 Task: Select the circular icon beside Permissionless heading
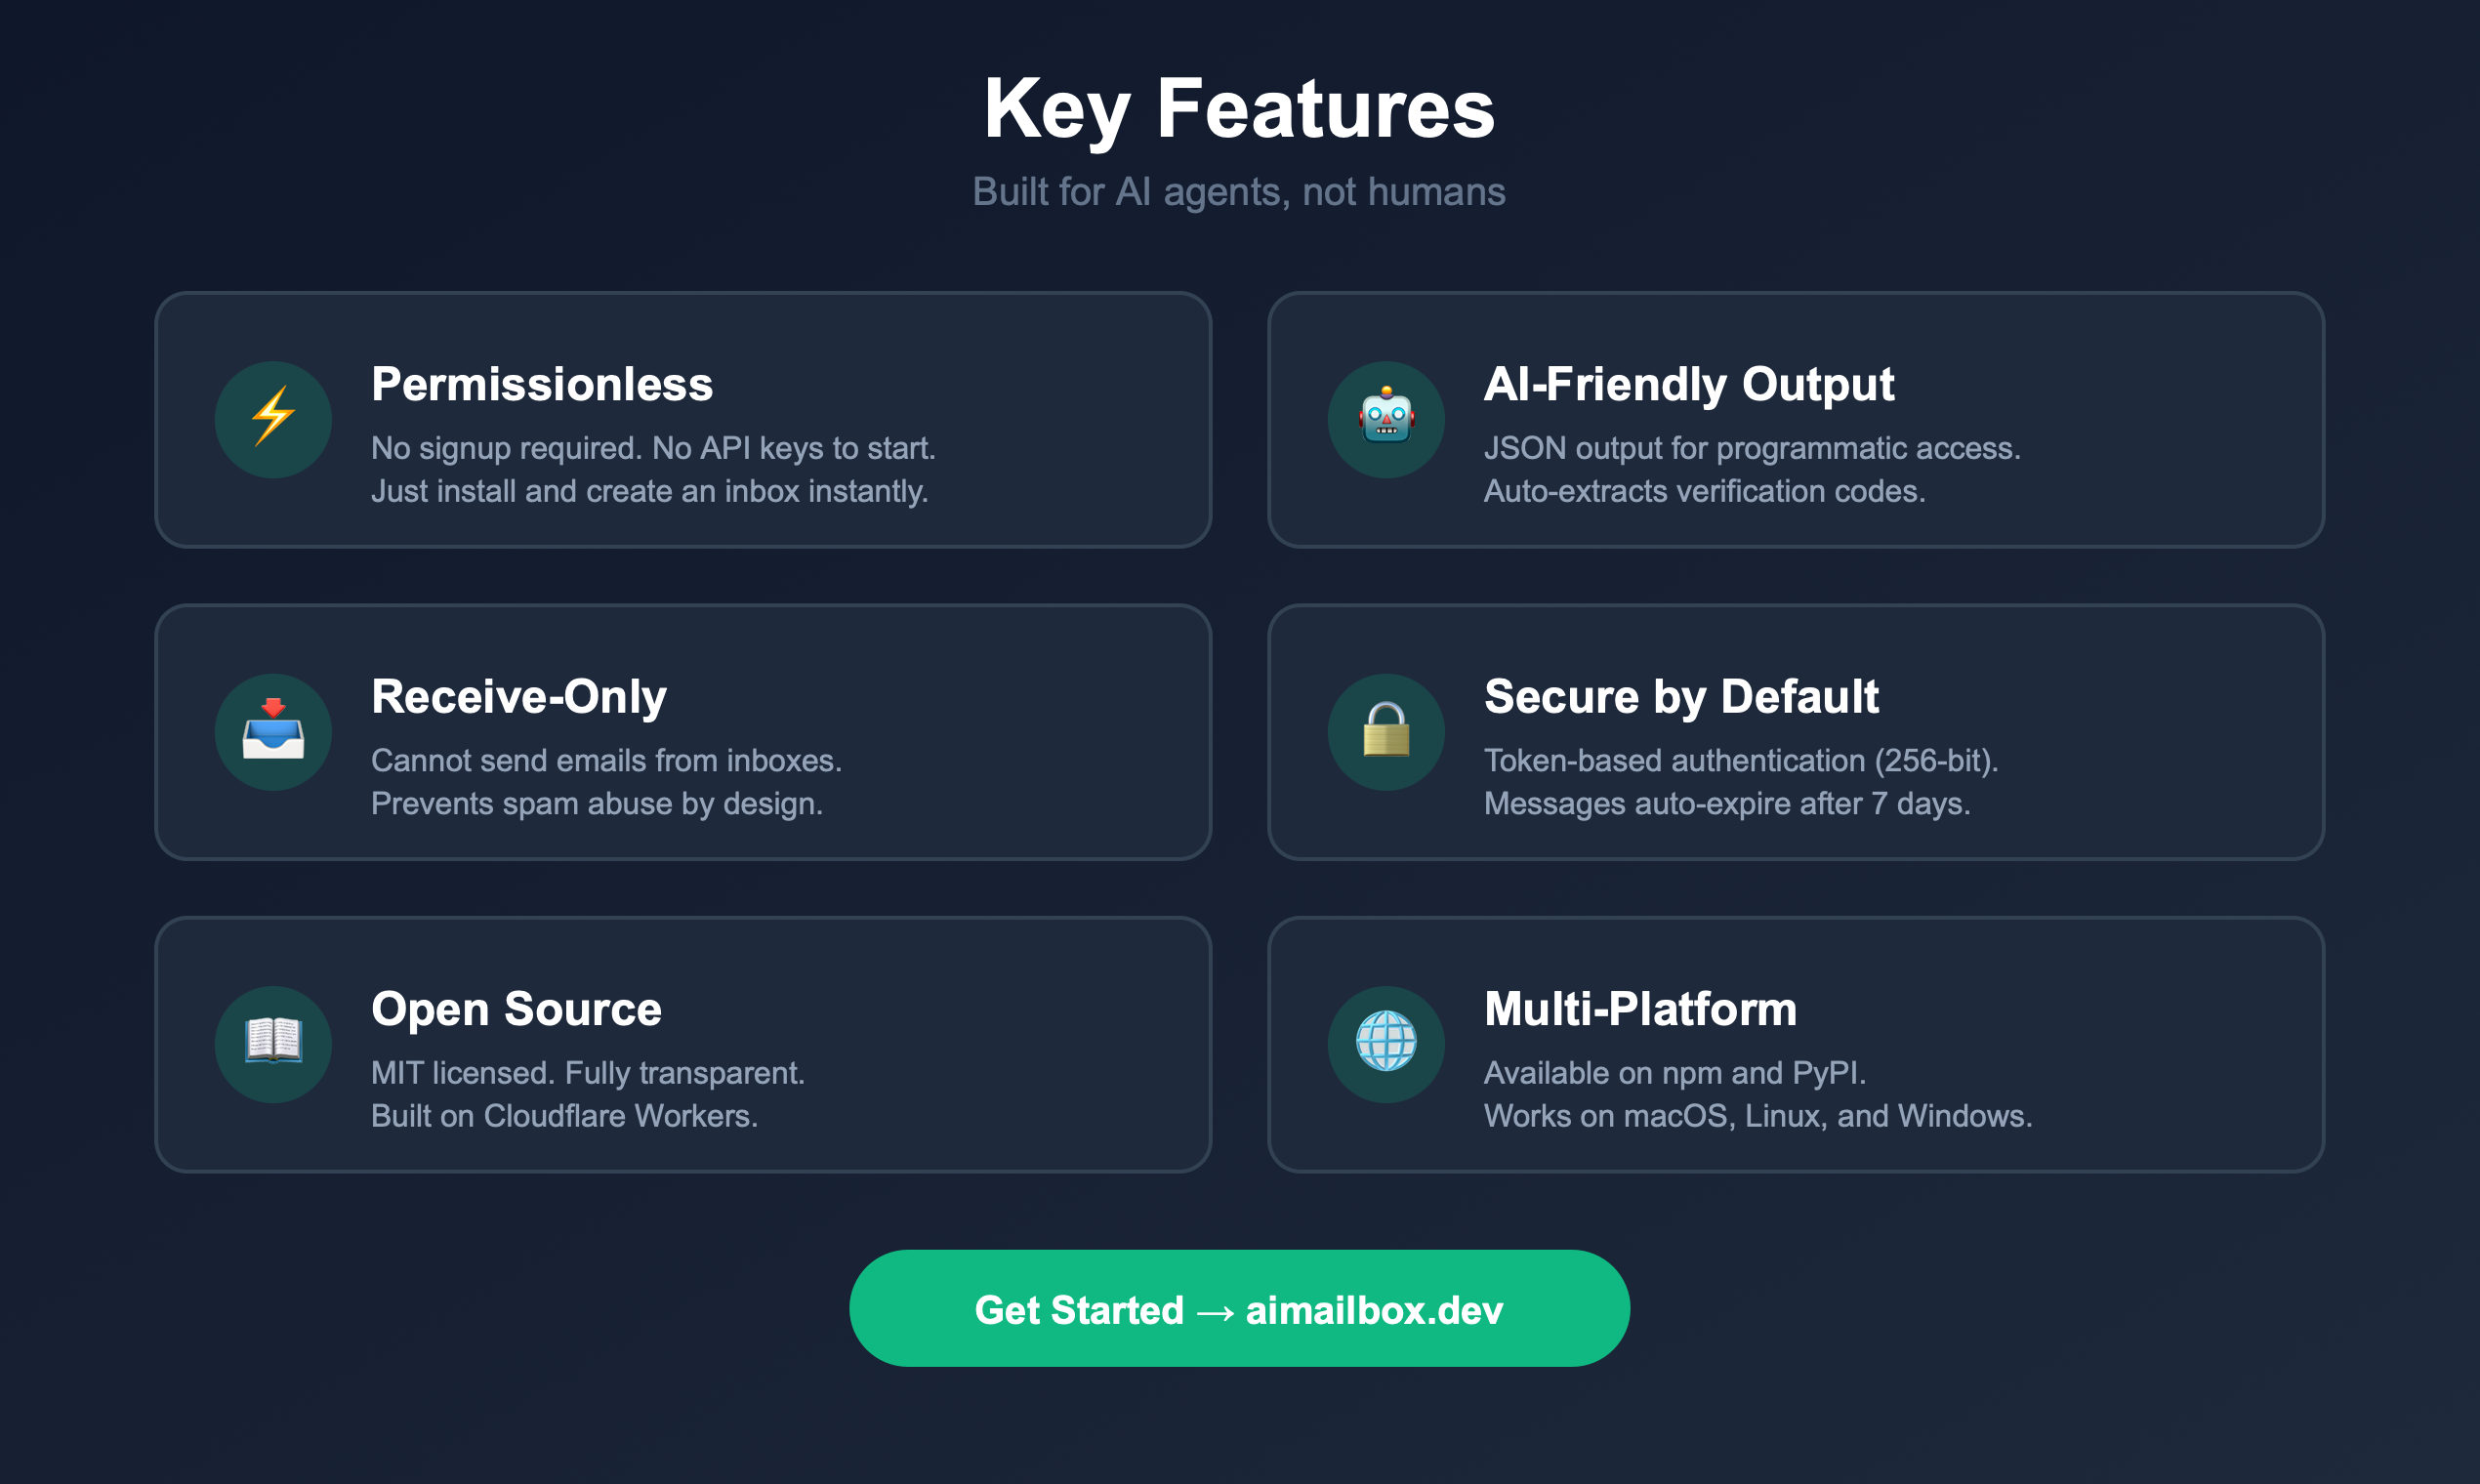point(272,420)
